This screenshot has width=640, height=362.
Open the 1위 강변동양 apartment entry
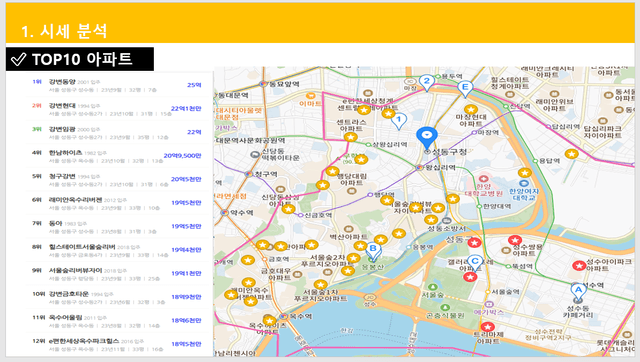117,85
